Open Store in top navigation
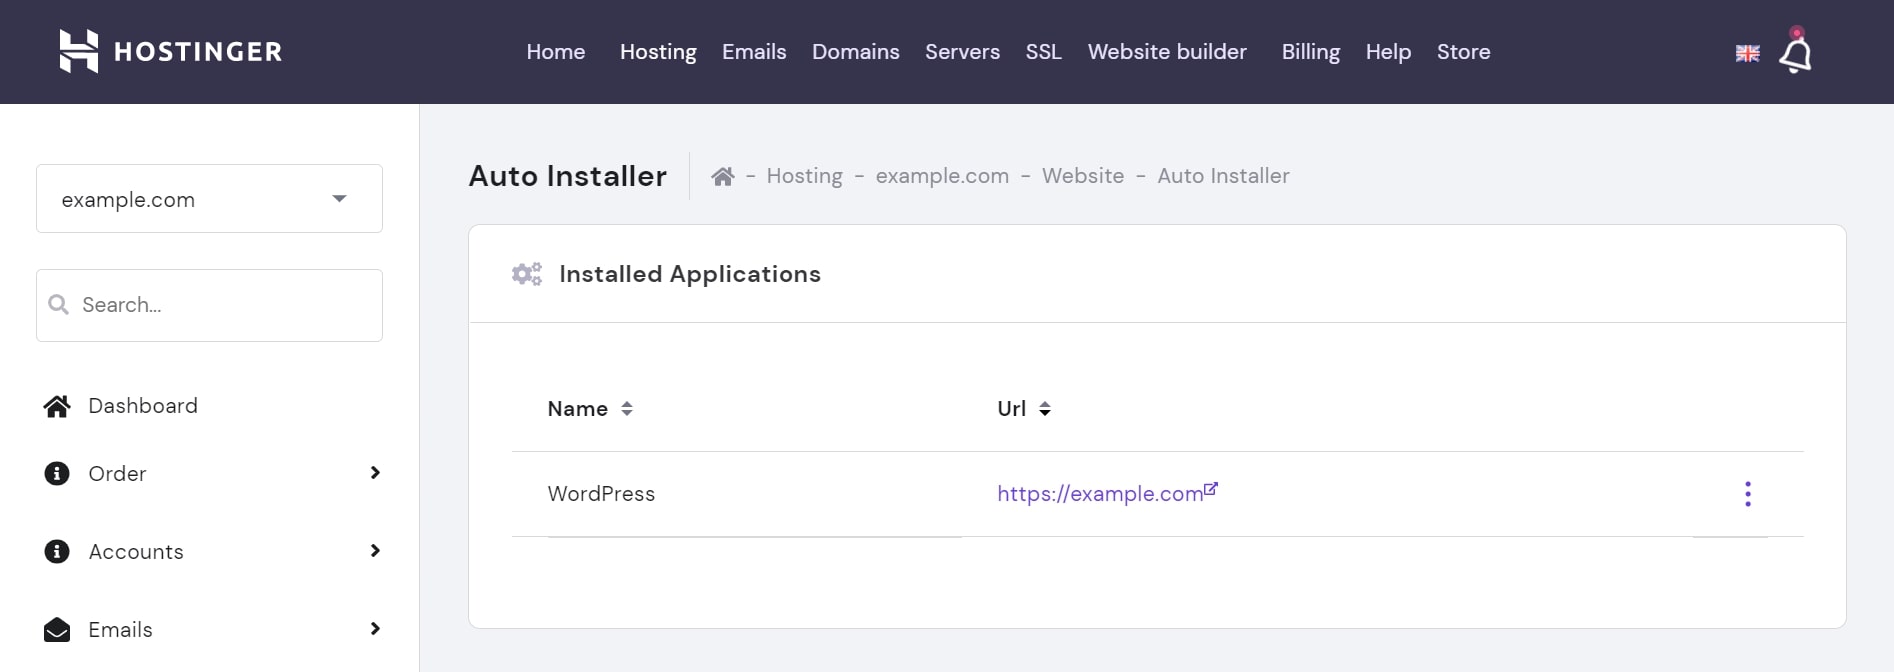Screen dimensions: 1894x672 click(x=1463, y=52)
